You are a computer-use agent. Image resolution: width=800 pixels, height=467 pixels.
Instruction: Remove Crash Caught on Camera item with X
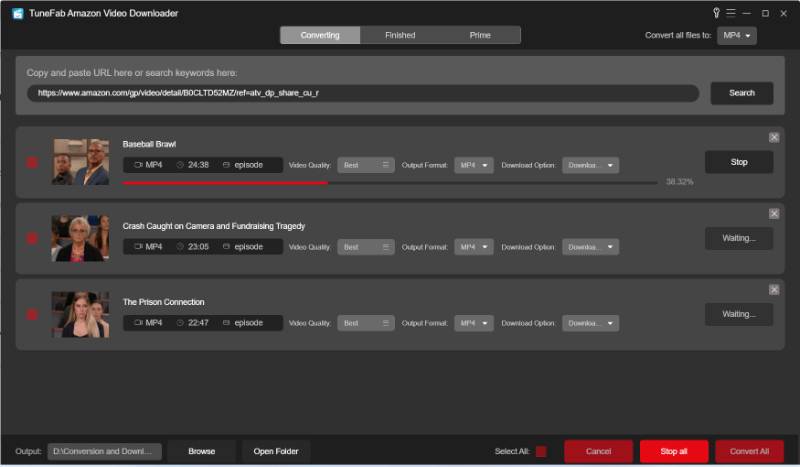point(774,213)
